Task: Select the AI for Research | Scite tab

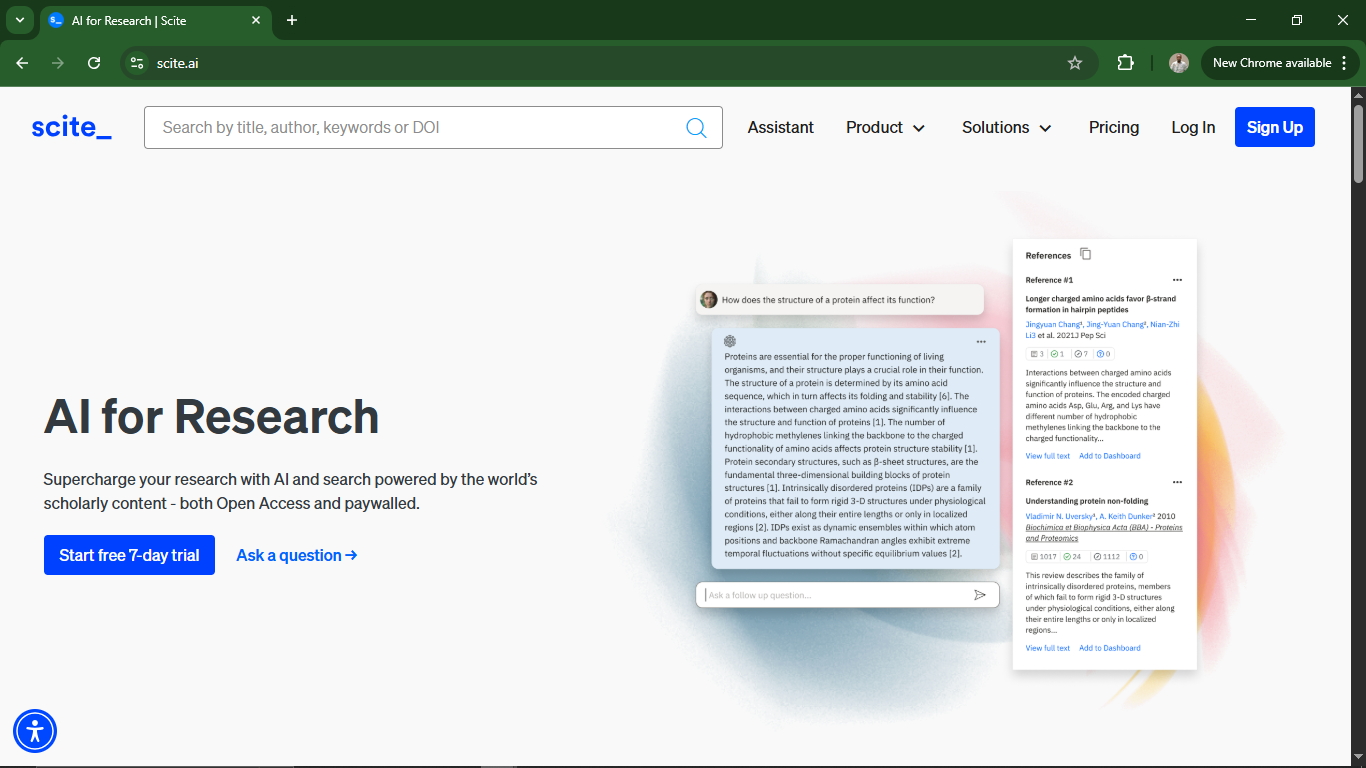Action: (155, 20)
